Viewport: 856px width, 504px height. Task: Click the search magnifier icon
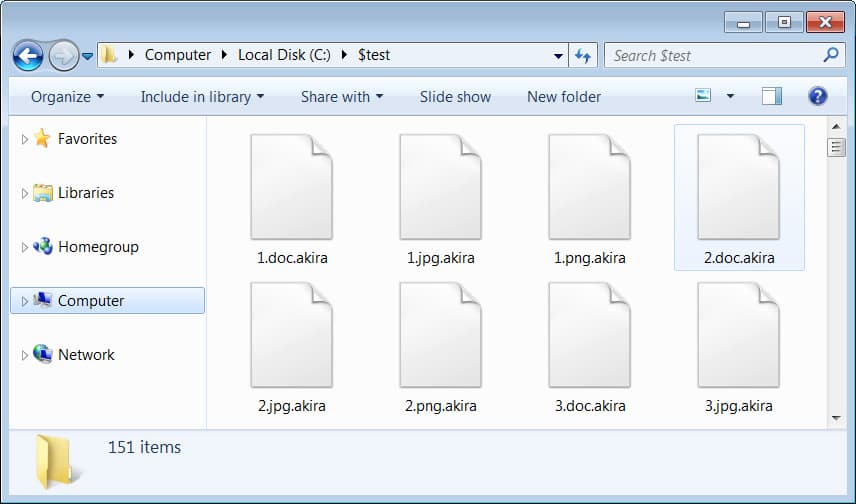point(830,55)
